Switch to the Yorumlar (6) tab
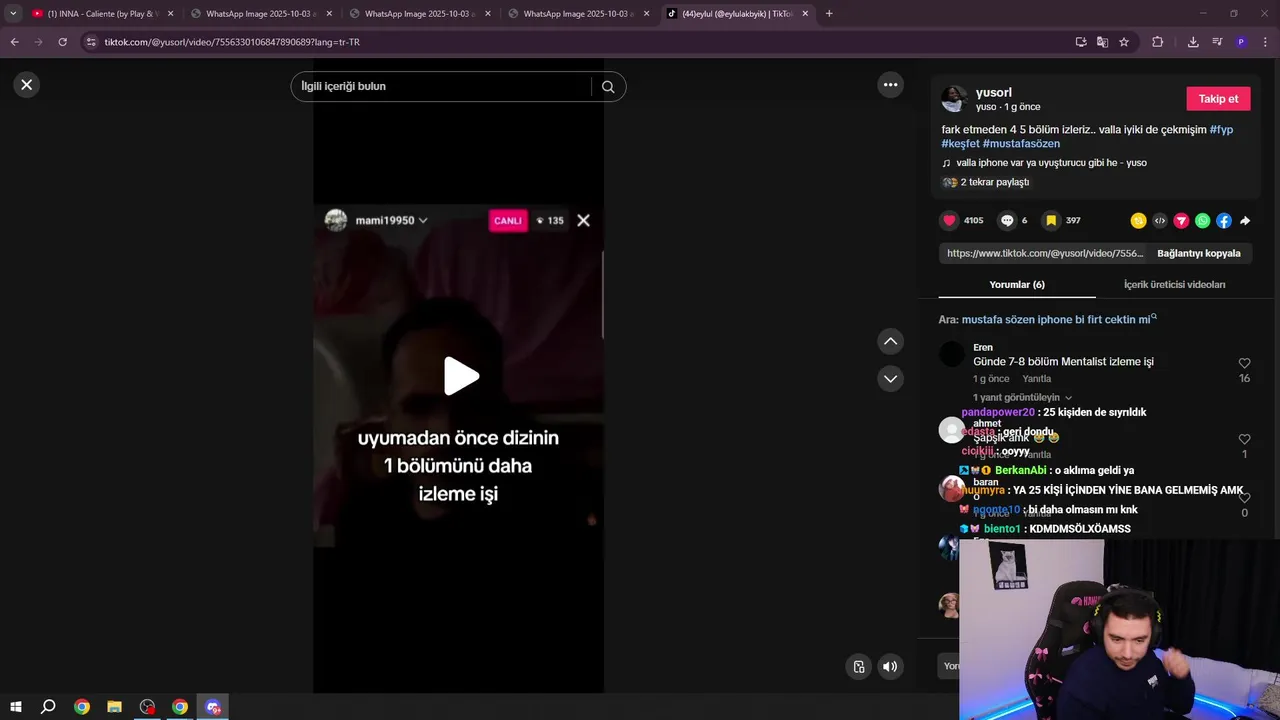 tap(1017, 285)
